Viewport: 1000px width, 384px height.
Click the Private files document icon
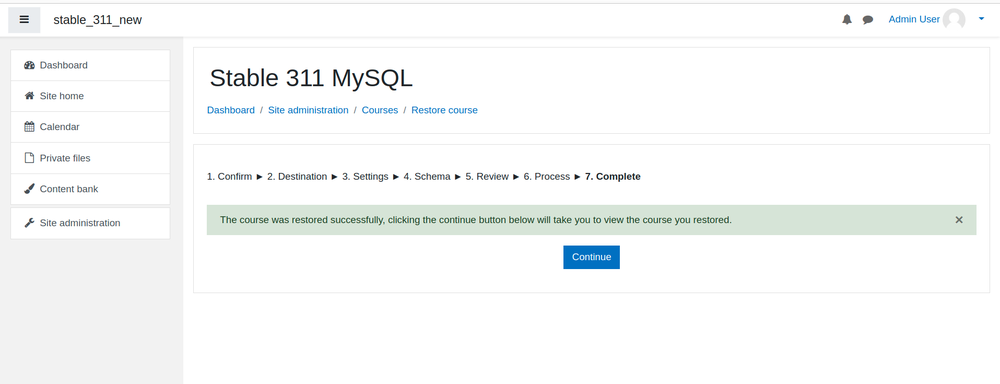[29, 158]
